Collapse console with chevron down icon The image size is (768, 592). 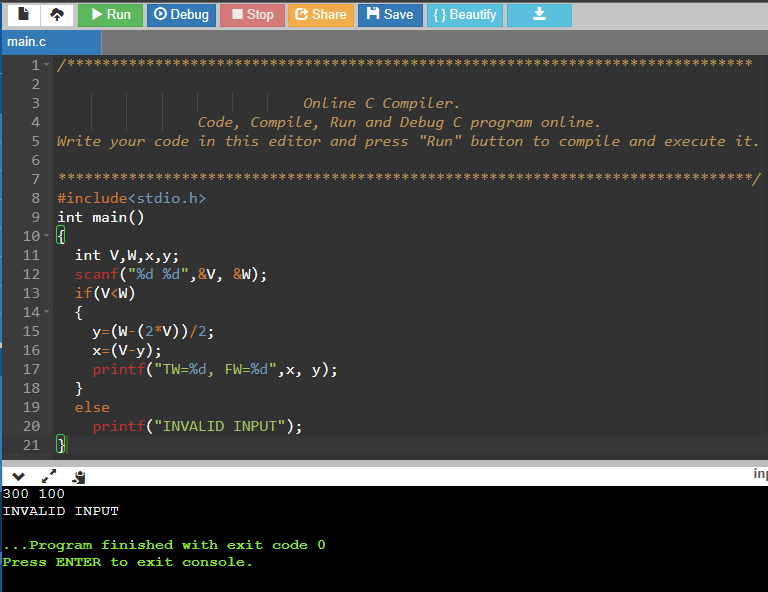[x=18, y=476]
